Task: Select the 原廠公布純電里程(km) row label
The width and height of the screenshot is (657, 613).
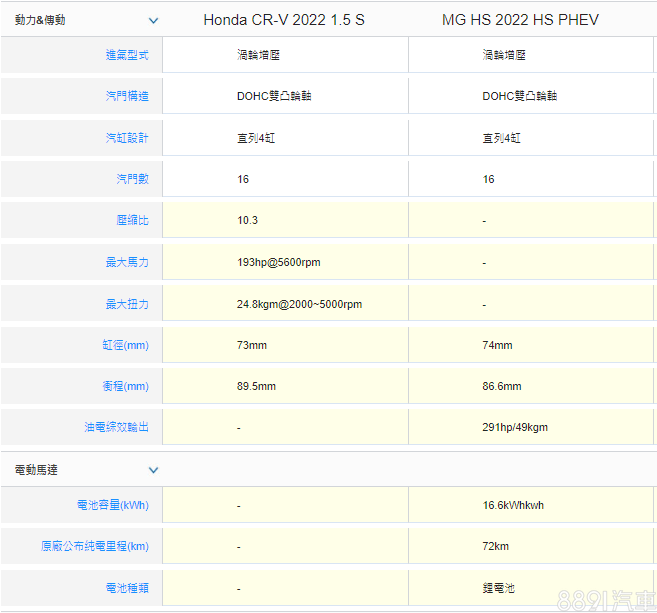Action: (x=95, y=547)
